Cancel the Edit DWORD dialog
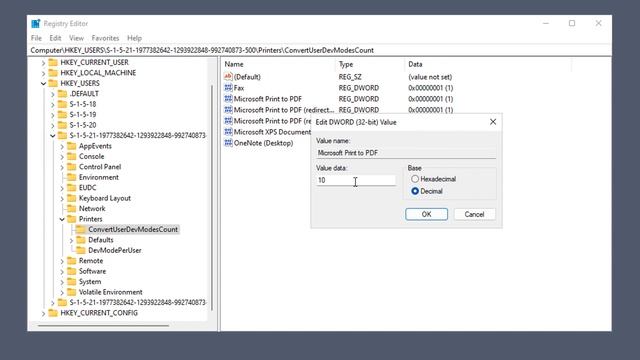Screen dimensions: 640x360 pyautogui.click(x=474, y=214)
